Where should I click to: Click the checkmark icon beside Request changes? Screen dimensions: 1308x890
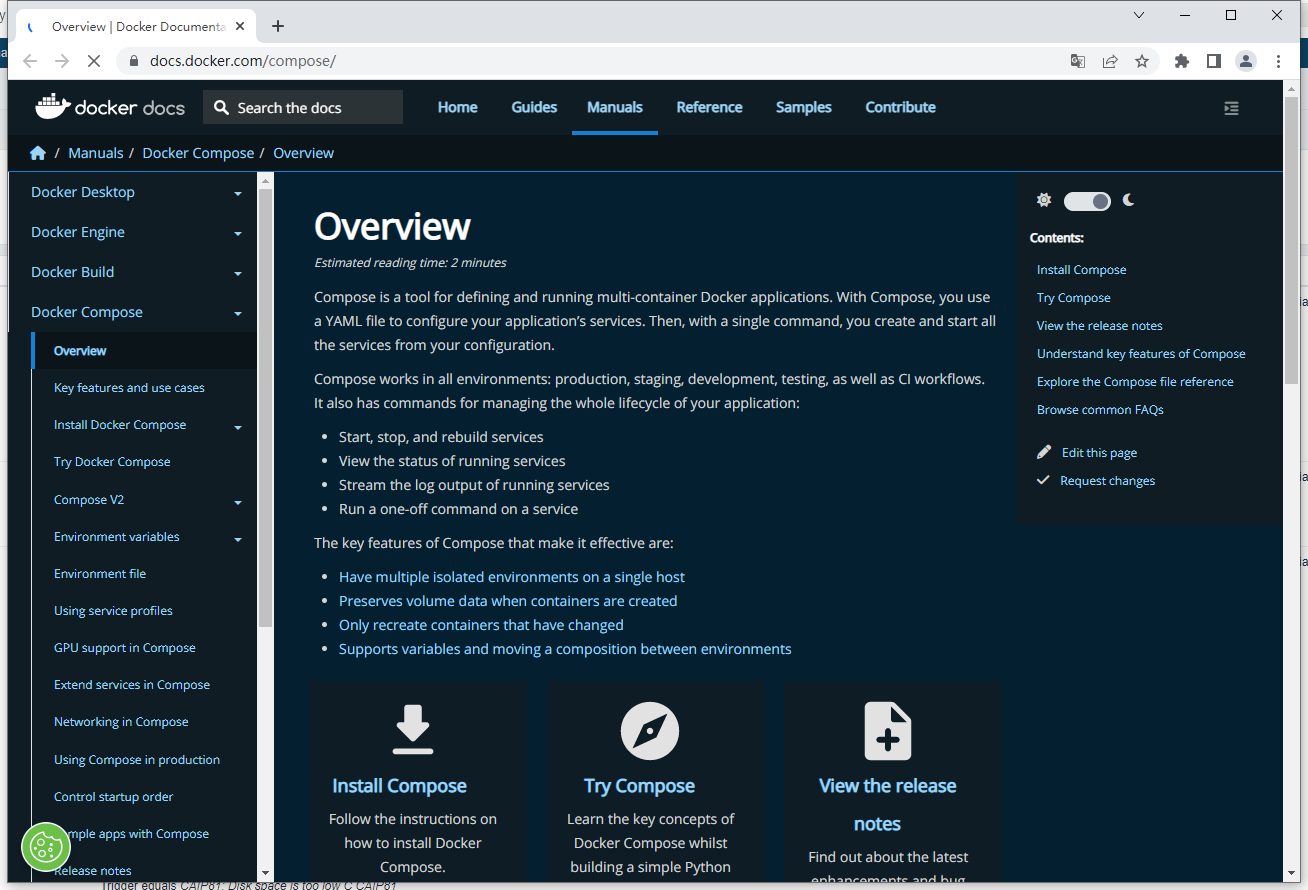click(1043, 480)
